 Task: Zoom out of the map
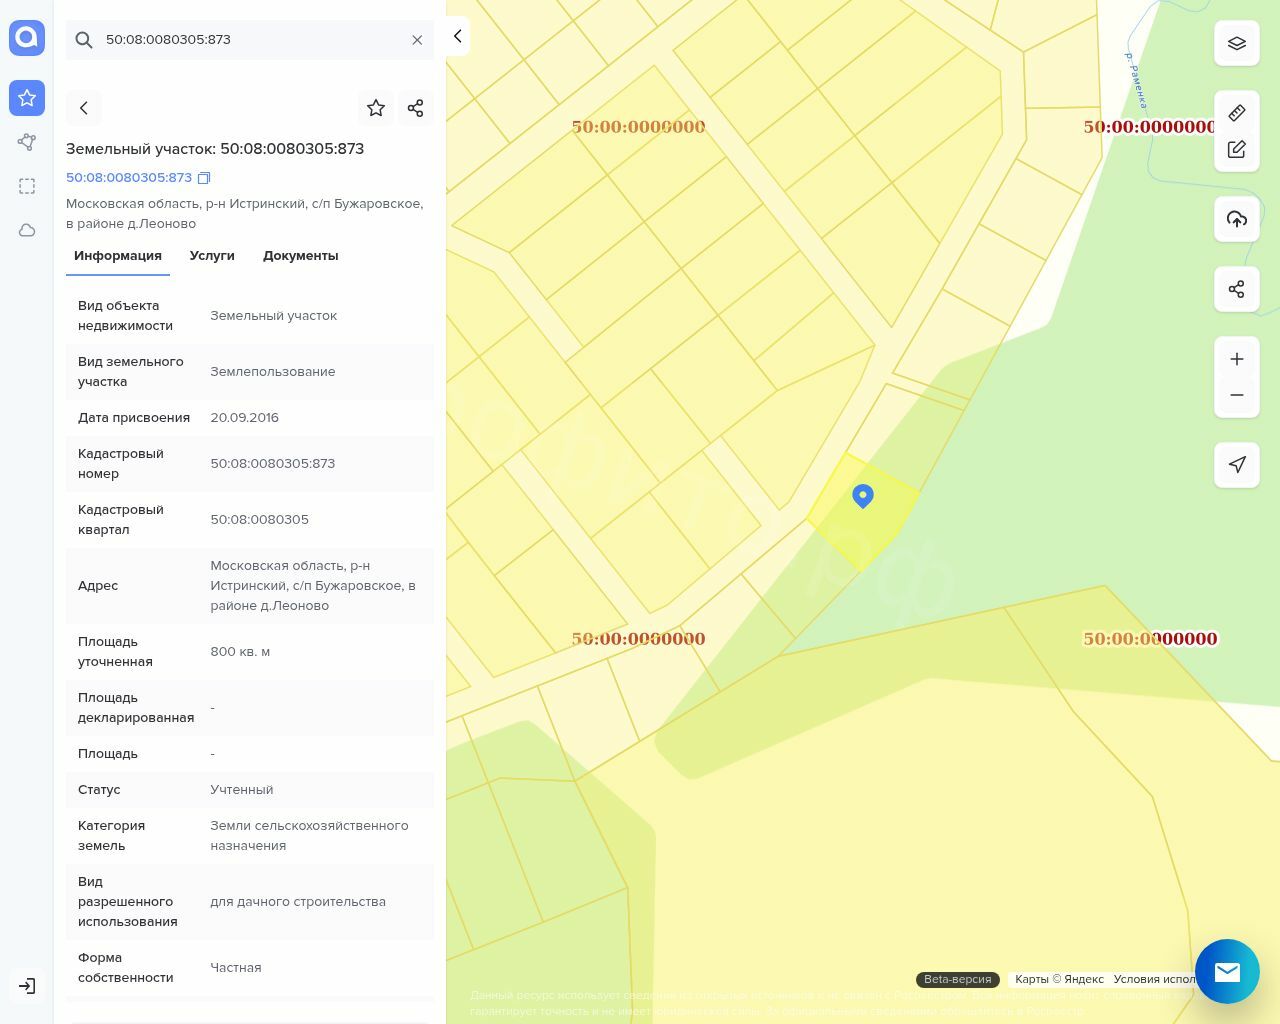[x=1237, y=395]
